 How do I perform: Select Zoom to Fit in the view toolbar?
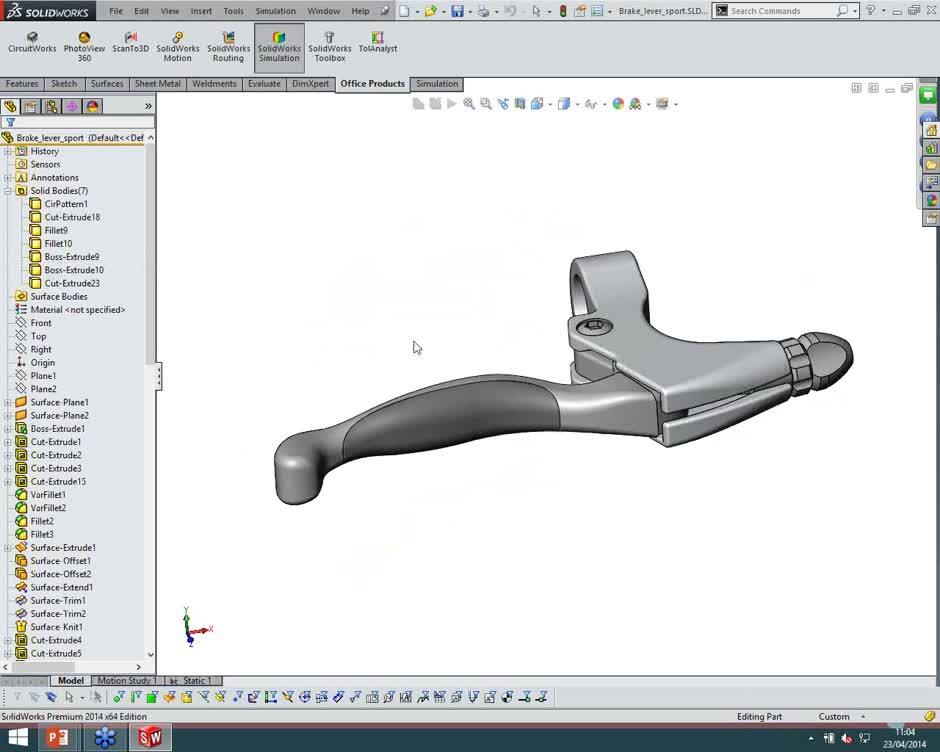[468, 104]
